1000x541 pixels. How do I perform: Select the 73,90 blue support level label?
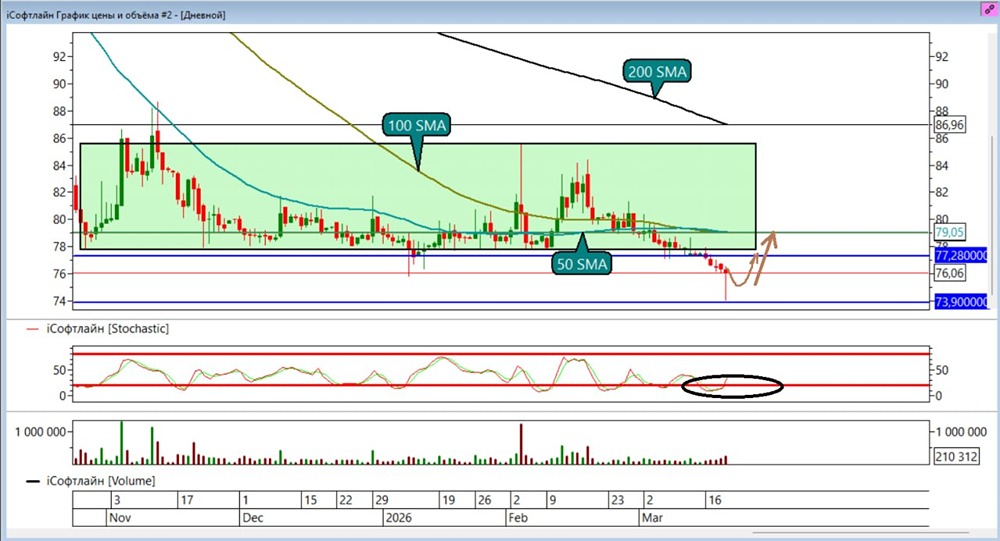coord(961,302)
